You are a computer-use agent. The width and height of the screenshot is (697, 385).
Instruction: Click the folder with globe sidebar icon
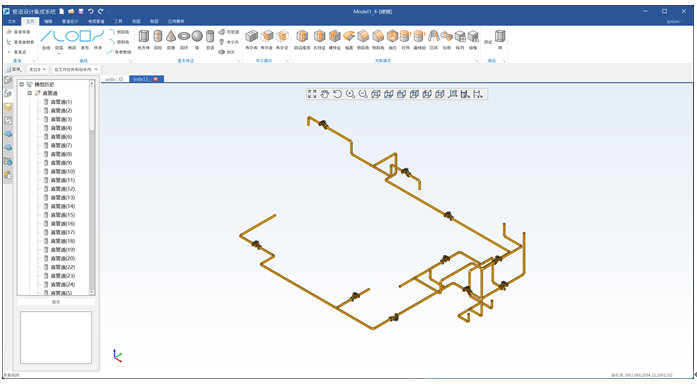(8, 161)
